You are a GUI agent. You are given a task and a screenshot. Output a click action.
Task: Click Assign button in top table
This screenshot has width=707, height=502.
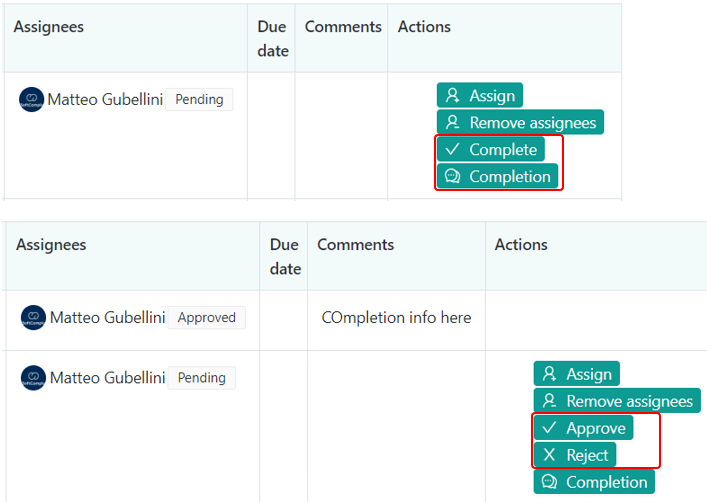(480, 96)
